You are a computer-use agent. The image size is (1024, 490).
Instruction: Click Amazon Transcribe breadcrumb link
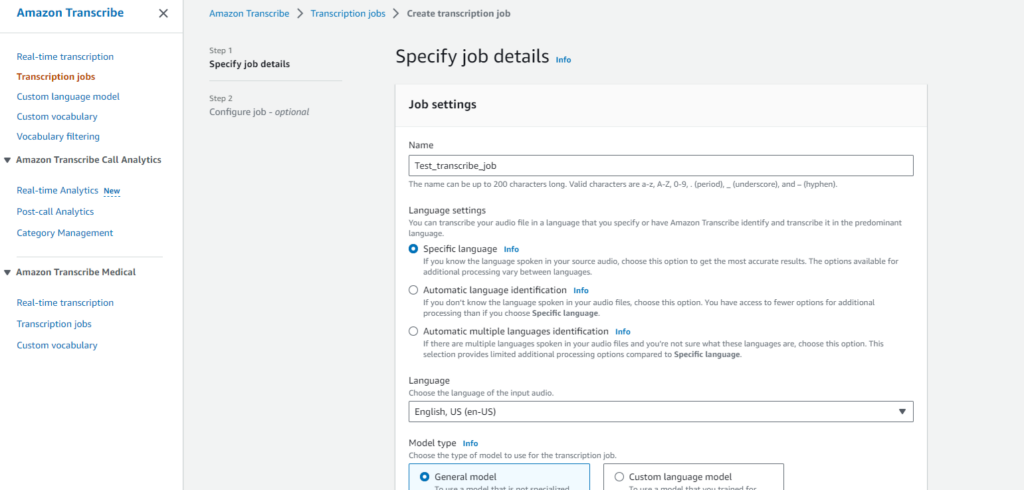(x=249, y=13)
